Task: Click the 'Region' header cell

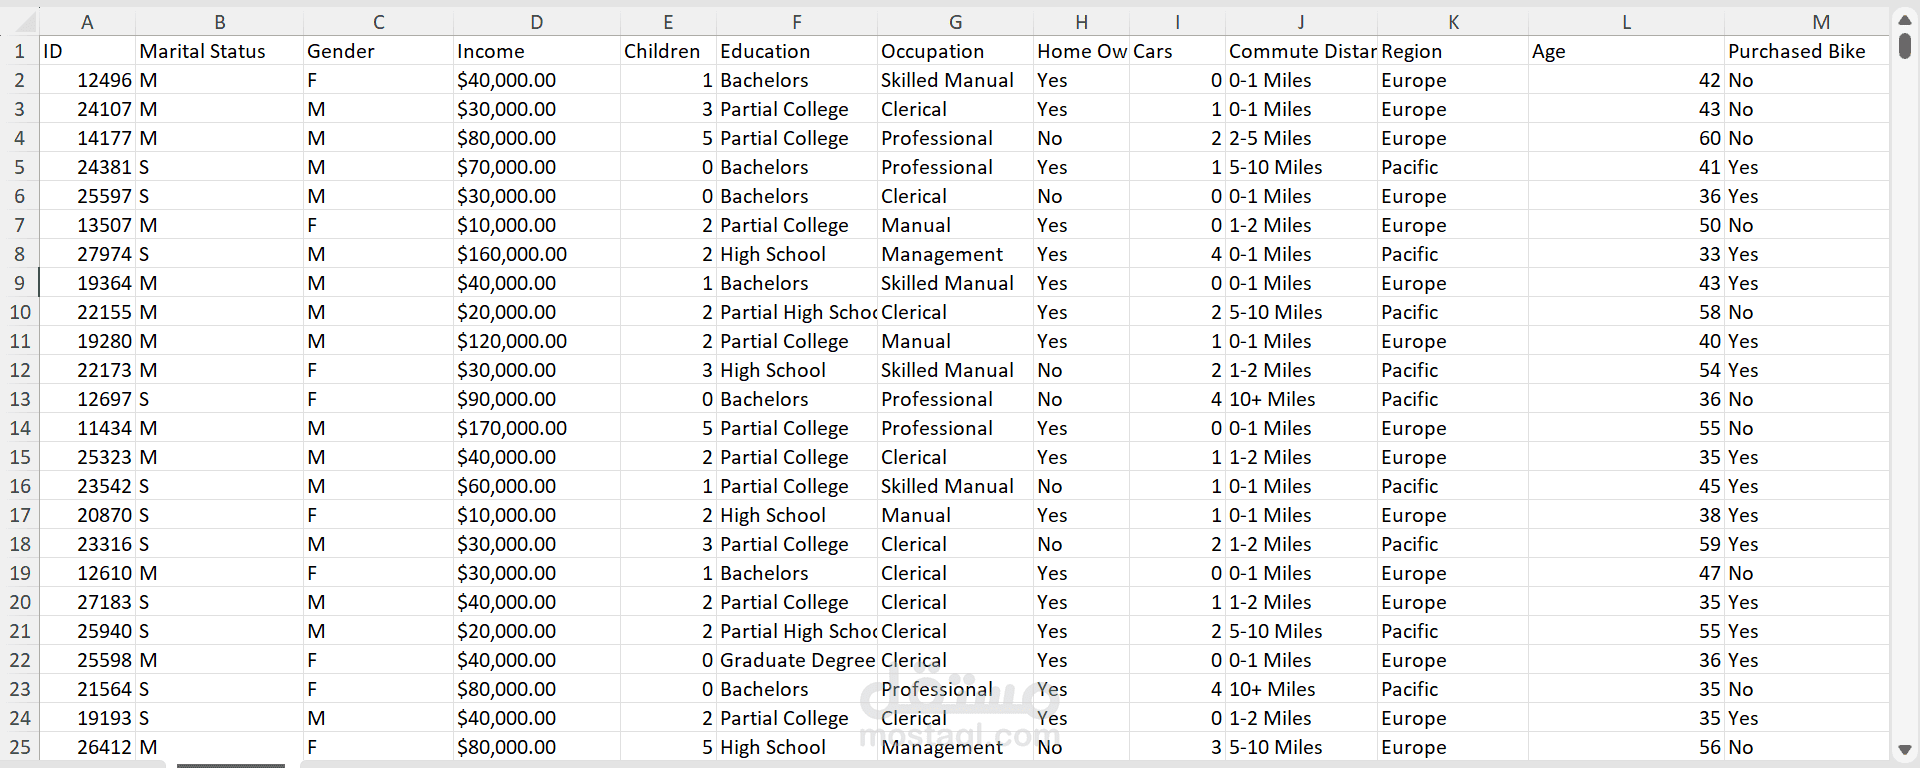Action: pos(1453,51)
